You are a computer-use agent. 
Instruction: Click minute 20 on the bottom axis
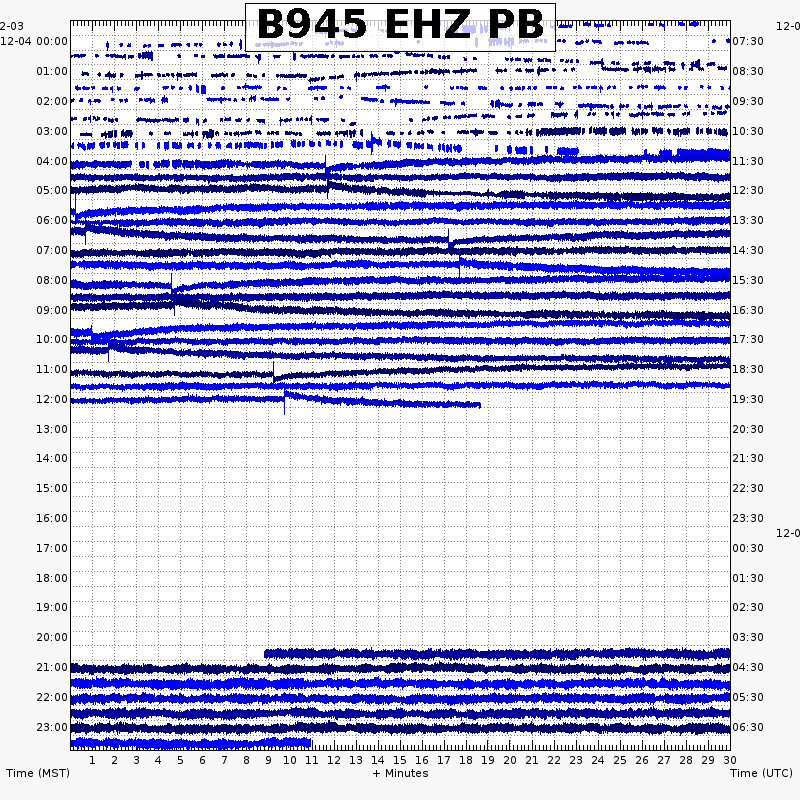coord(510,760)
